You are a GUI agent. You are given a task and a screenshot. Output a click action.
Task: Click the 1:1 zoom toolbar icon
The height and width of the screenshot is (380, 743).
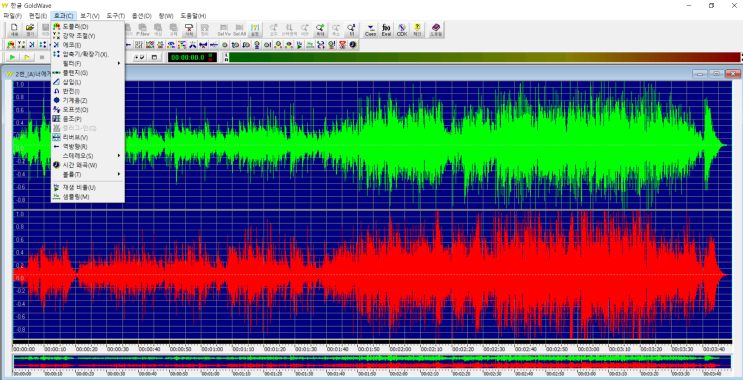click(x=351, y=29)
